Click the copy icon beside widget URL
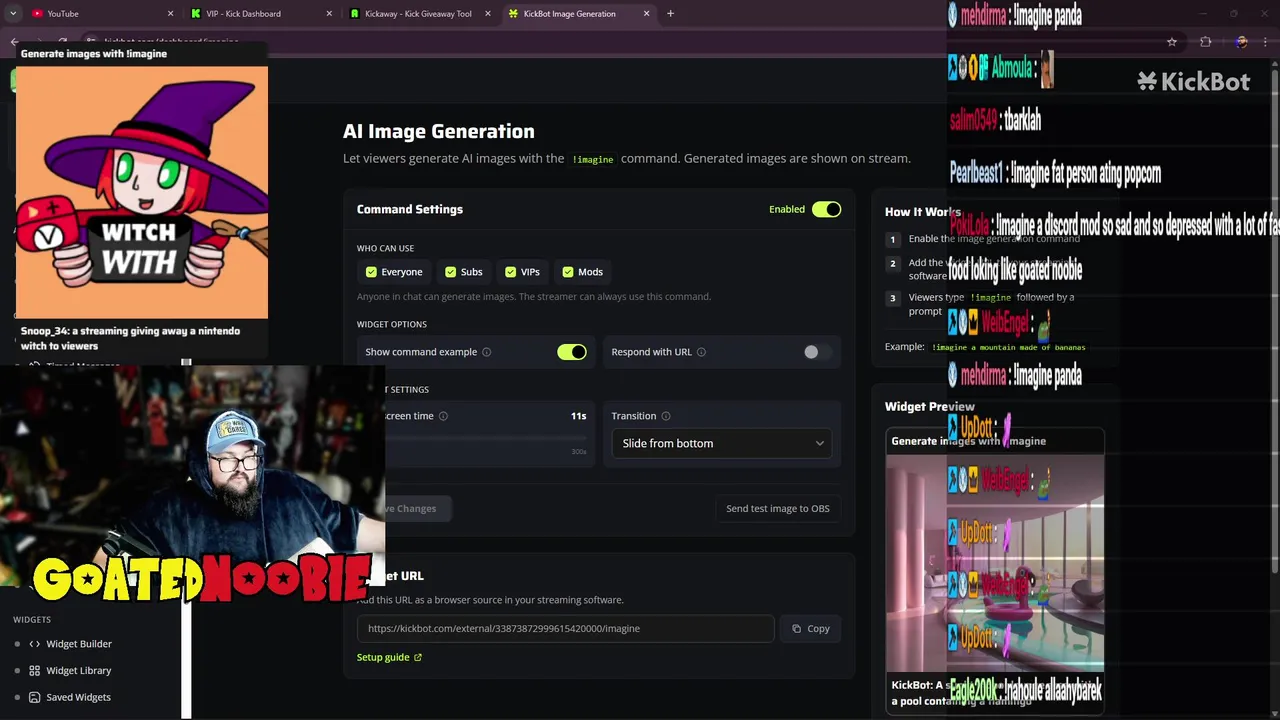 click(x=797, y=629)
